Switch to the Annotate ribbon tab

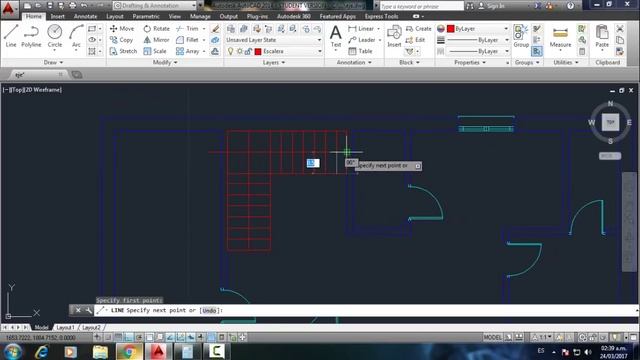[x=85, y=16]
